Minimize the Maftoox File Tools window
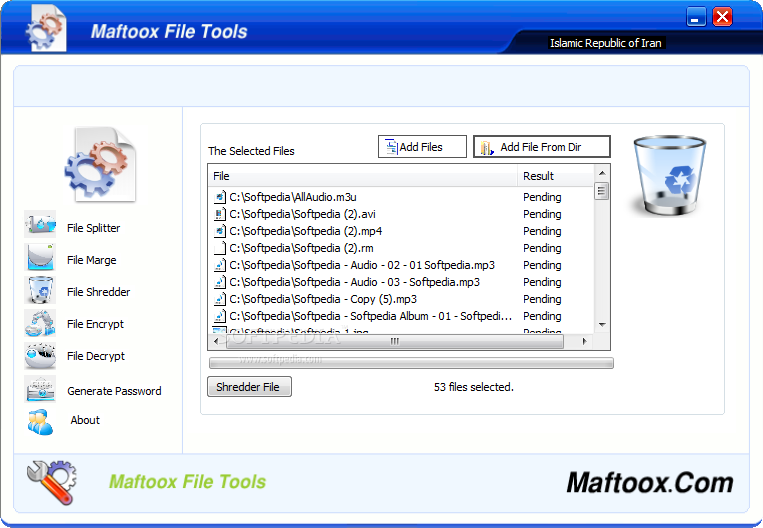 click(x=696, y=17)
